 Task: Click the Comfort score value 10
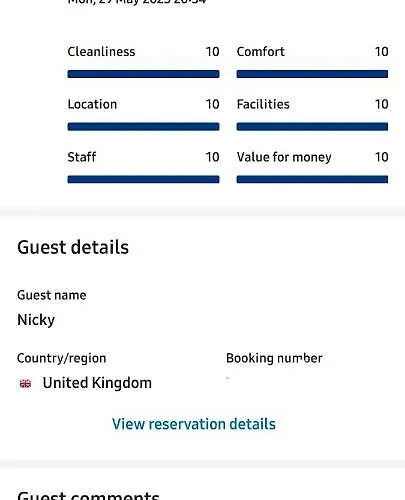tap(381, 52)
